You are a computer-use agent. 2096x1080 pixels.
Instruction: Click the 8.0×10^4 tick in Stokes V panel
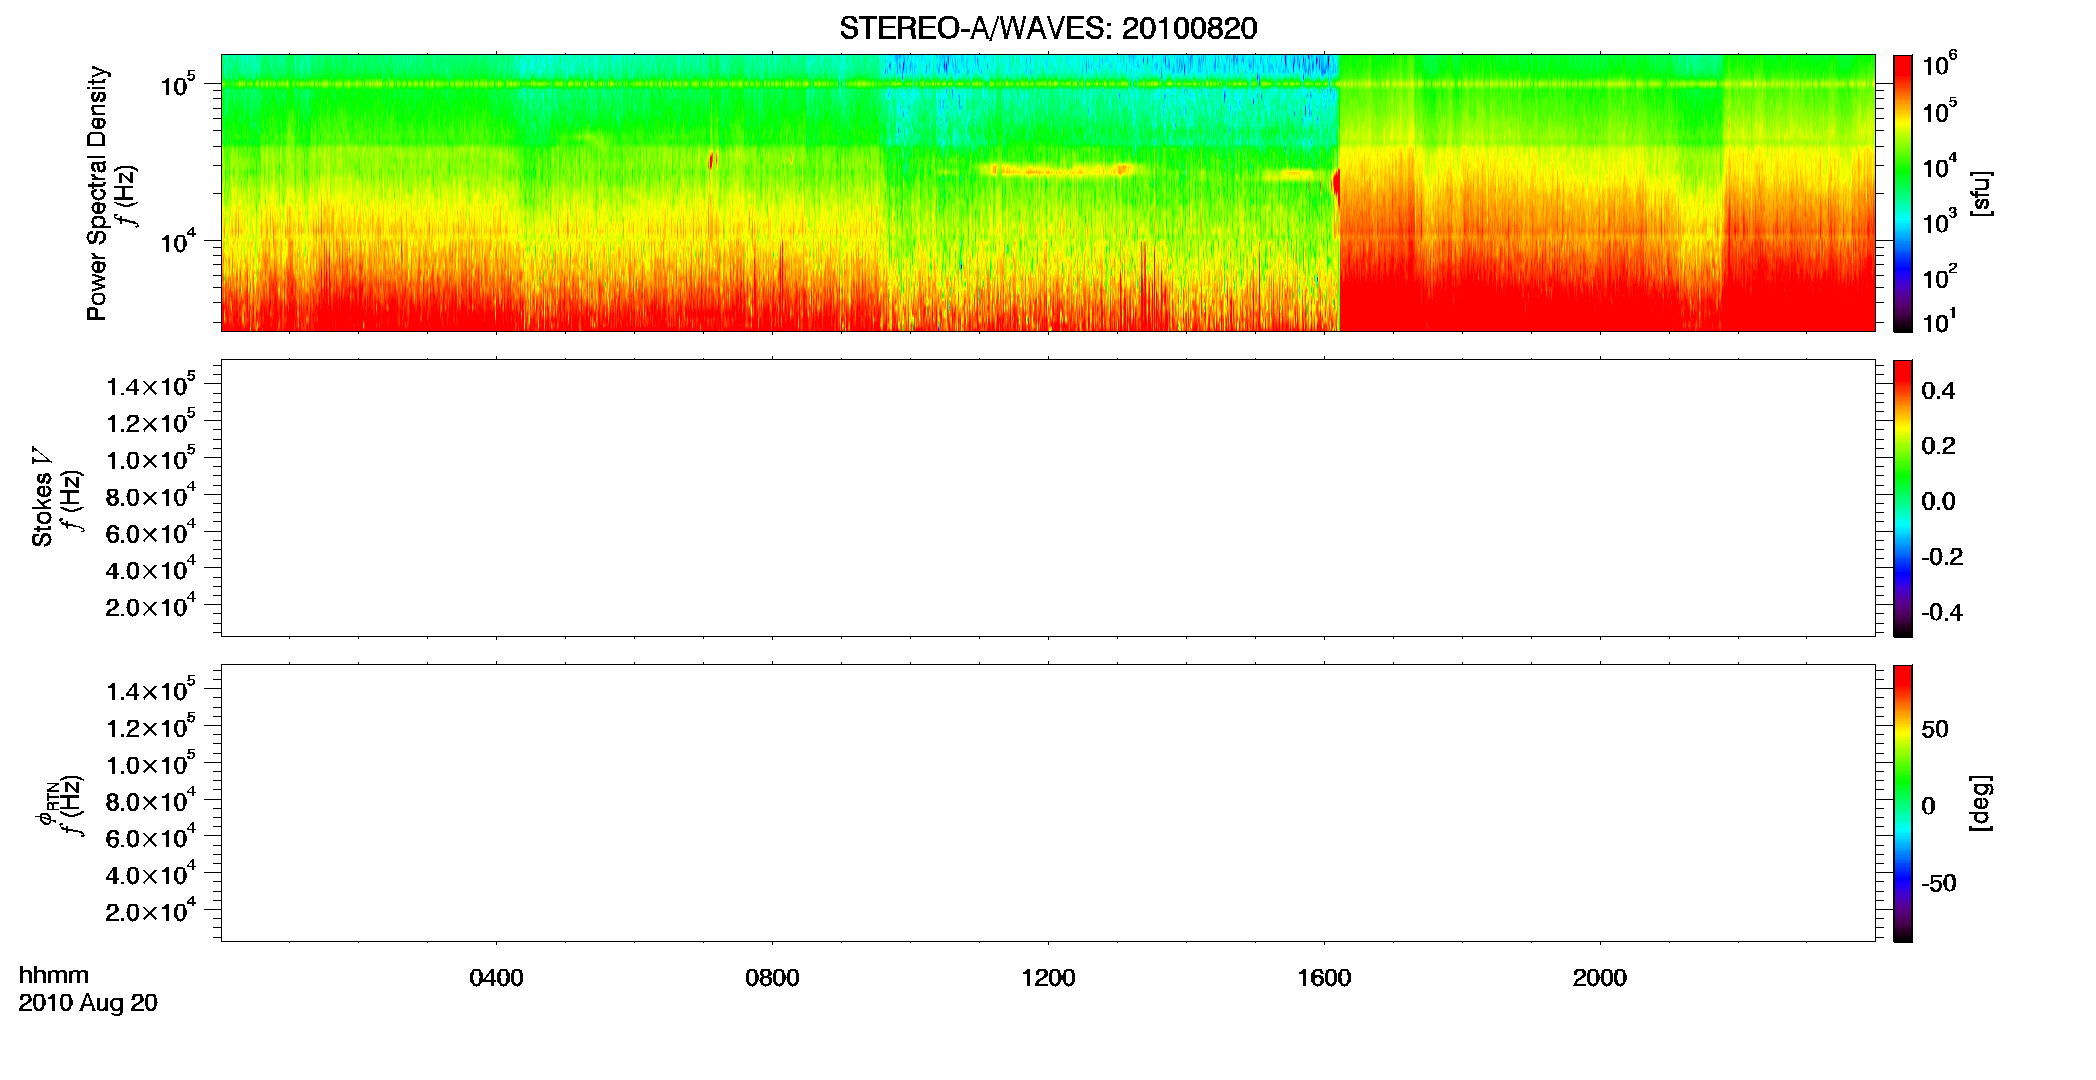pyautogui.click(x=151, y=497)
